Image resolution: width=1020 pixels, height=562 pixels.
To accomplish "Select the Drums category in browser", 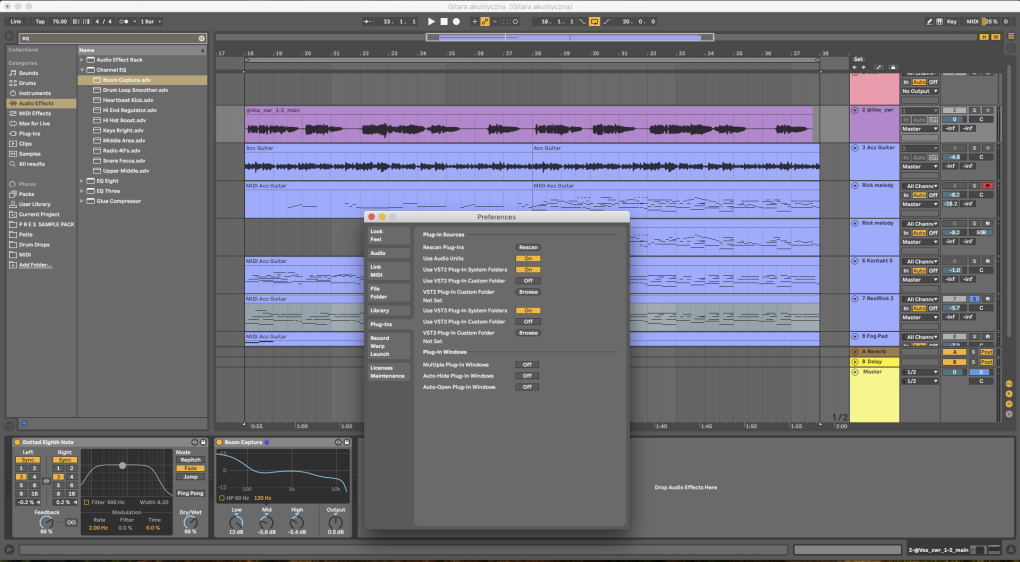I will (28, 83).
